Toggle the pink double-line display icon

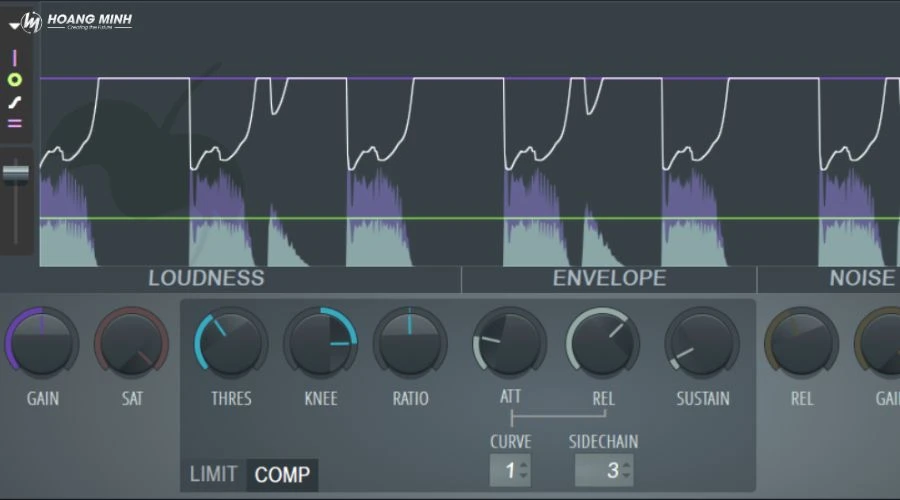15,123
